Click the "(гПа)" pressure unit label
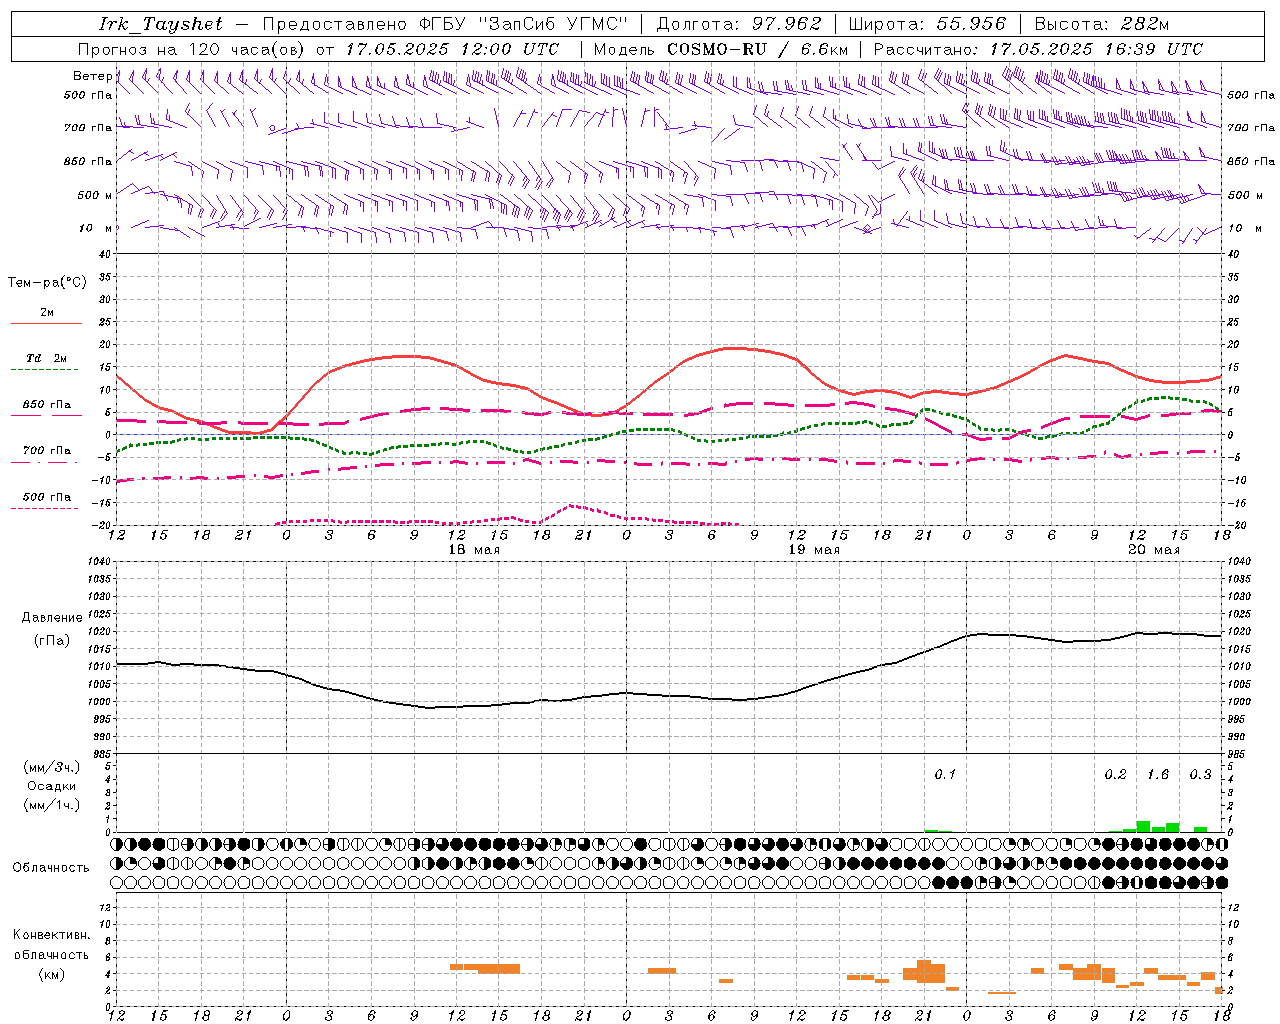1280x1024 pixels. coord(52,640)
